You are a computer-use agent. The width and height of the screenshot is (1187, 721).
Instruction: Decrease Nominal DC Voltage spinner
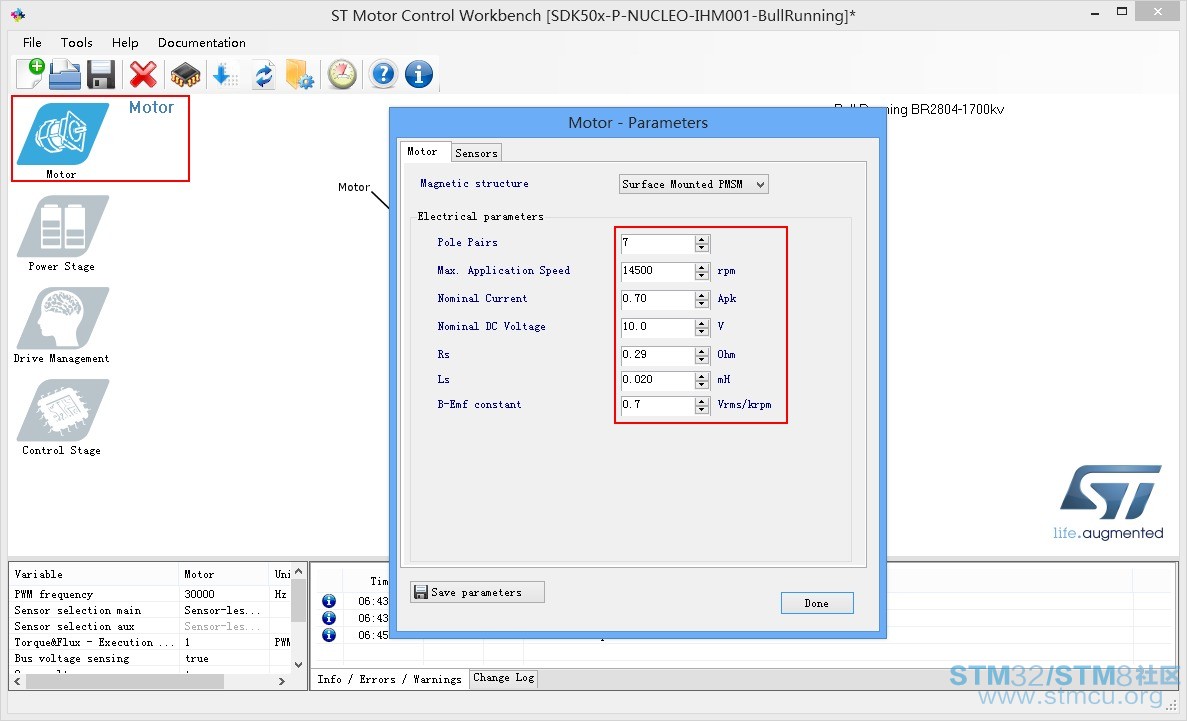point(702,332)
